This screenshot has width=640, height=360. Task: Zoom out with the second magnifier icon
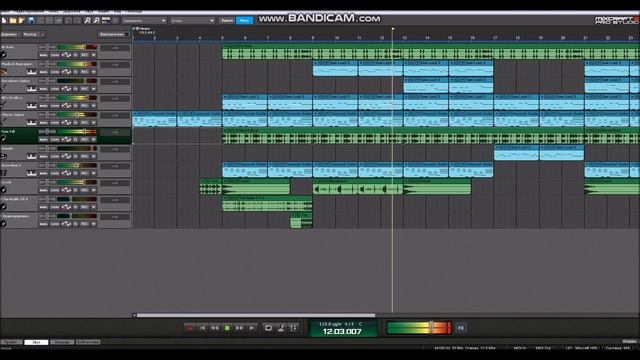[x=96, y=20]
